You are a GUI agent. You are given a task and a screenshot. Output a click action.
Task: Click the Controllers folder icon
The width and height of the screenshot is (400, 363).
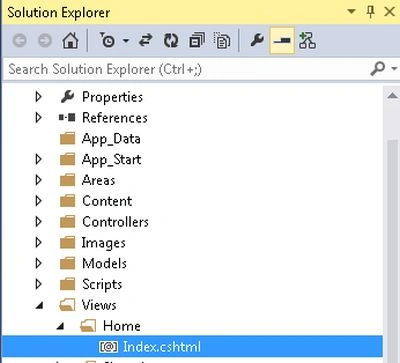pos(67,222)
